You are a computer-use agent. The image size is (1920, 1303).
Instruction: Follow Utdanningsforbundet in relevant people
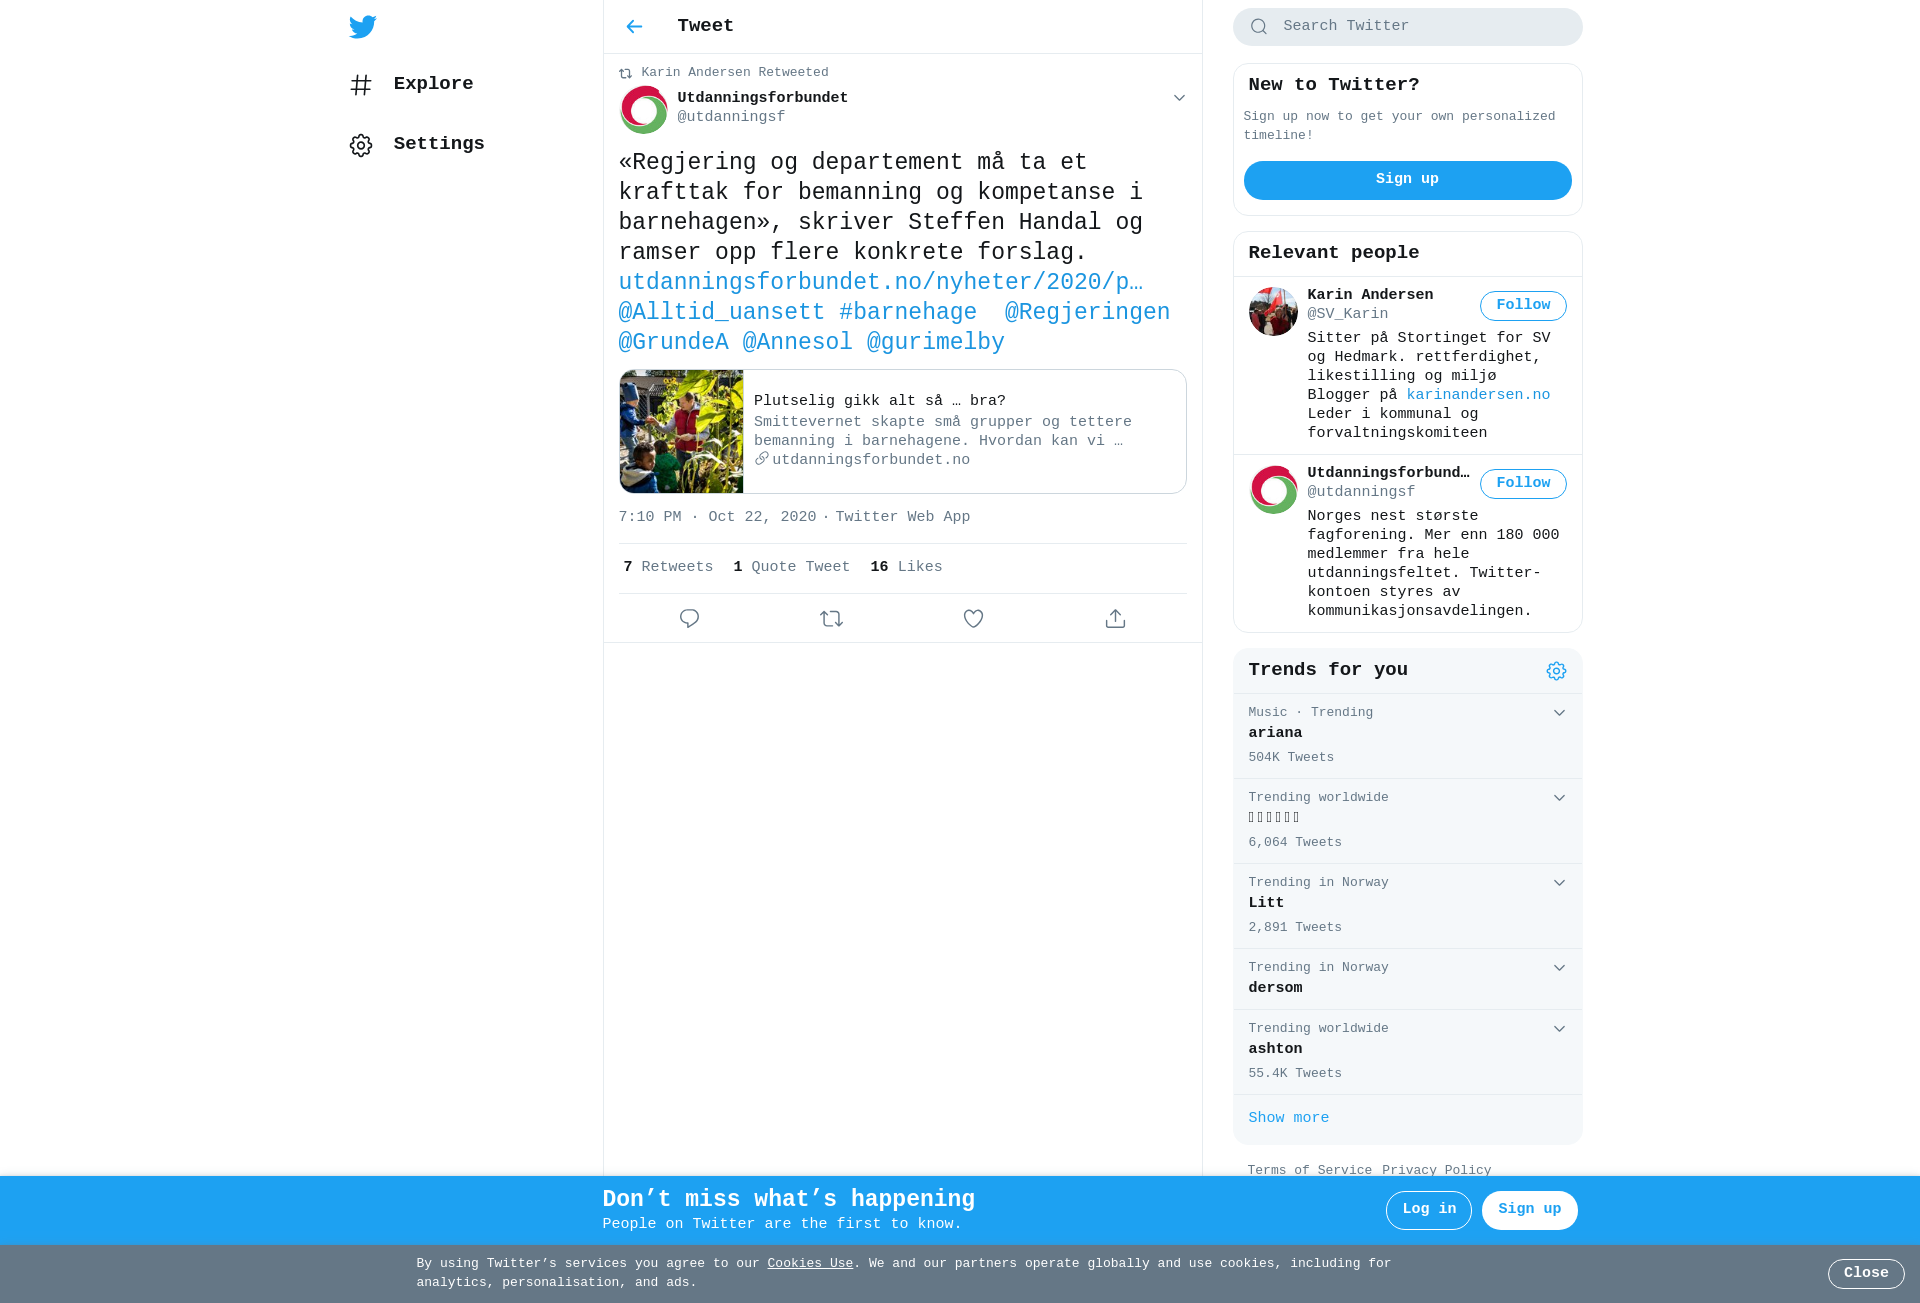[1523, 484]
